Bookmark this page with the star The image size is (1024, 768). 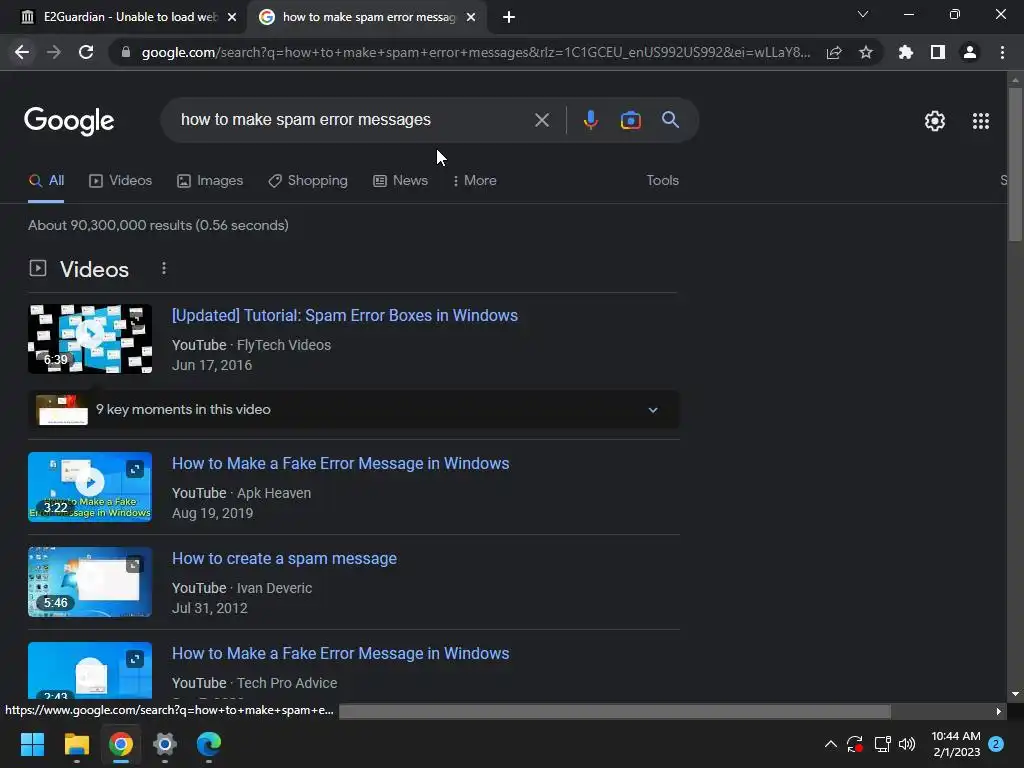tap(866, 52)
